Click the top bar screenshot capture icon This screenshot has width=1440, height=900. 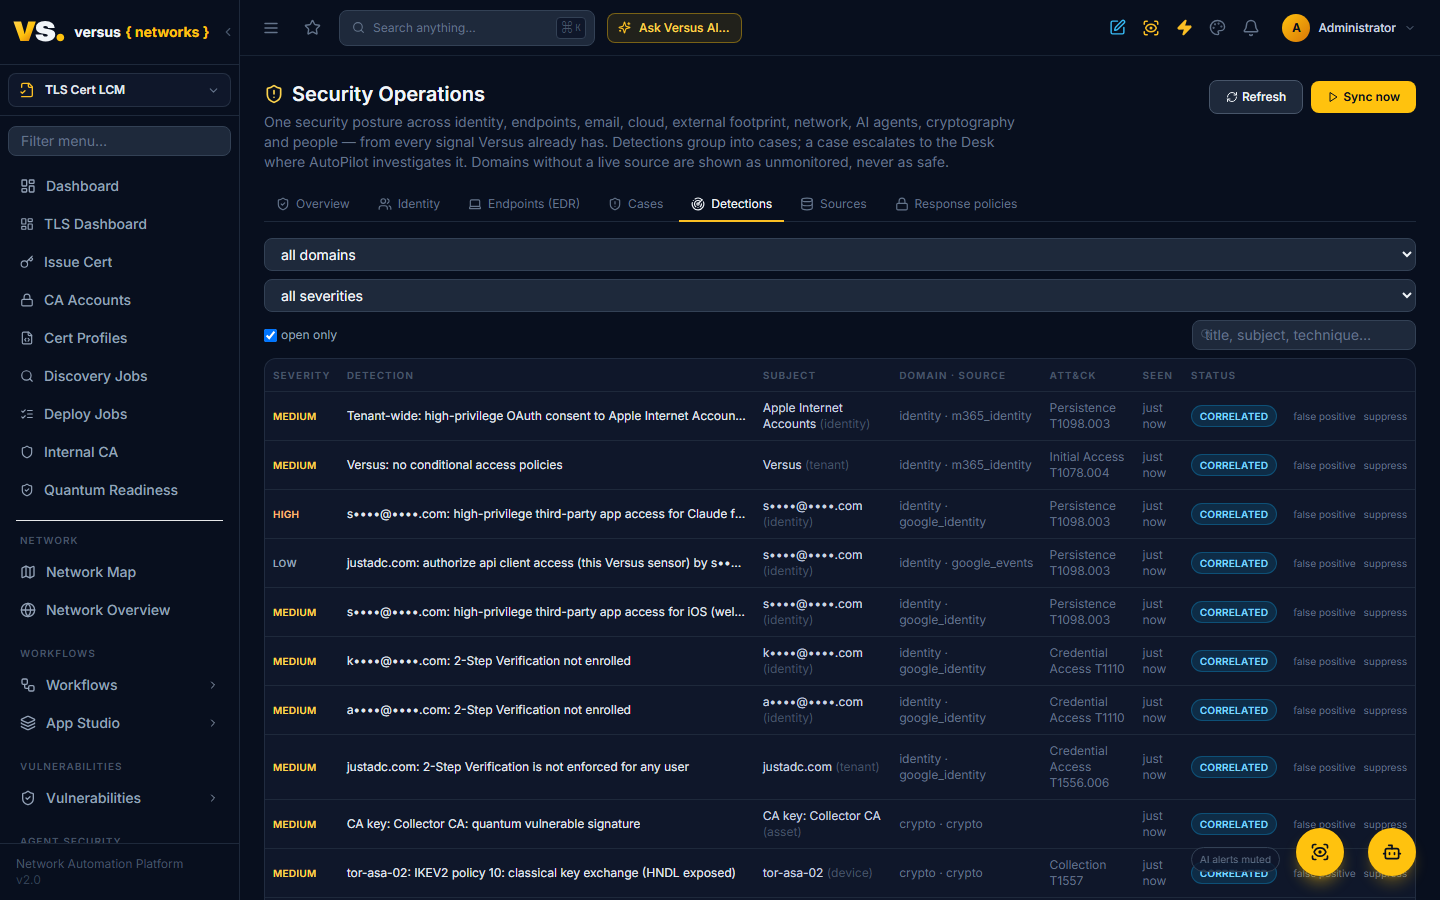(x=1151, y=28)
